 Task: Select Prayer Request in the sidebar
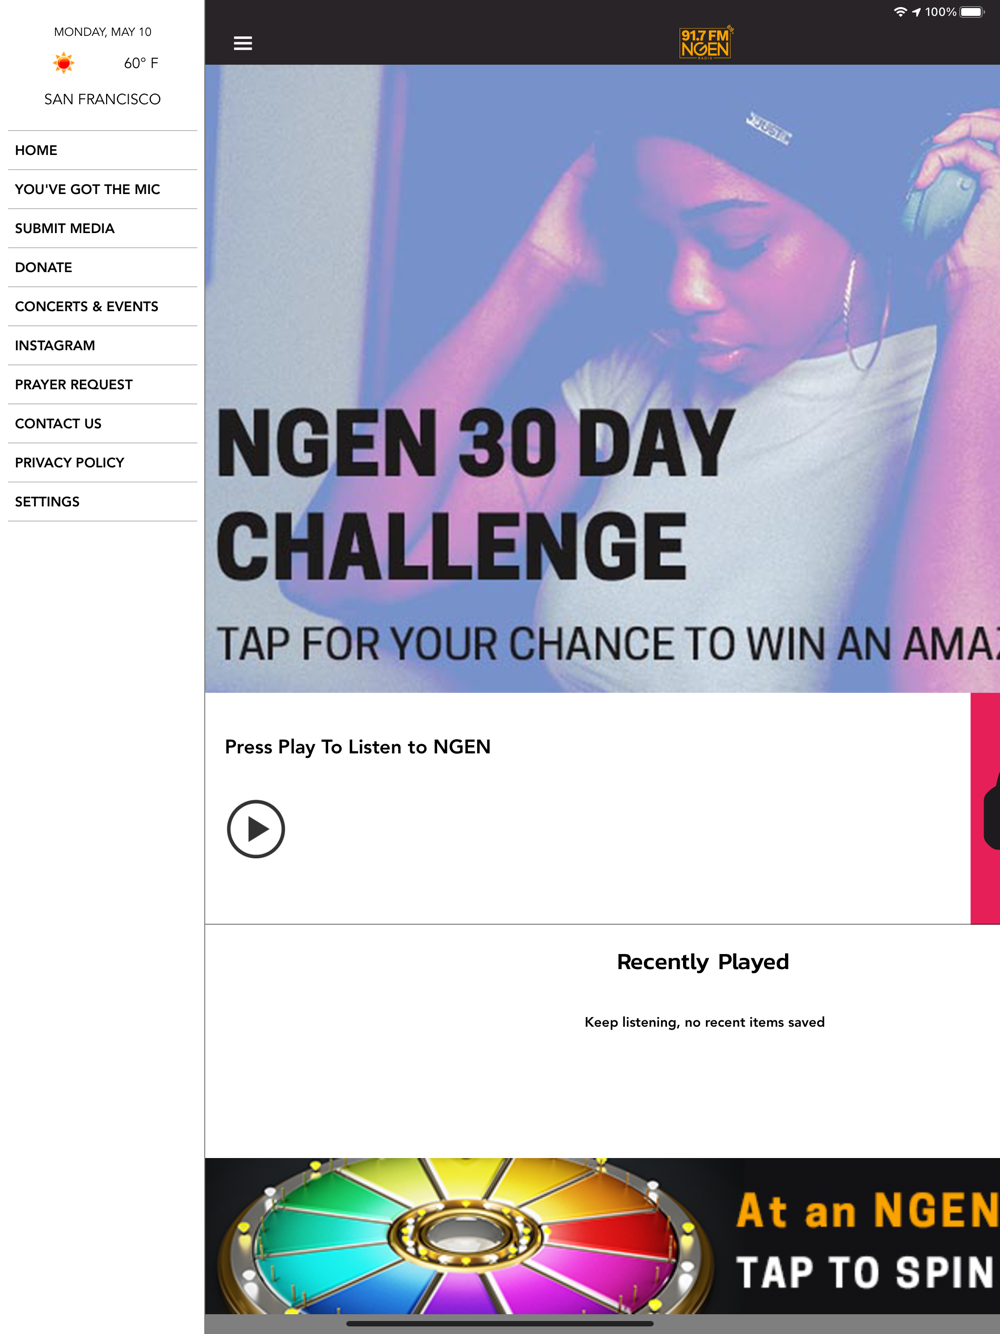point(102,384)
